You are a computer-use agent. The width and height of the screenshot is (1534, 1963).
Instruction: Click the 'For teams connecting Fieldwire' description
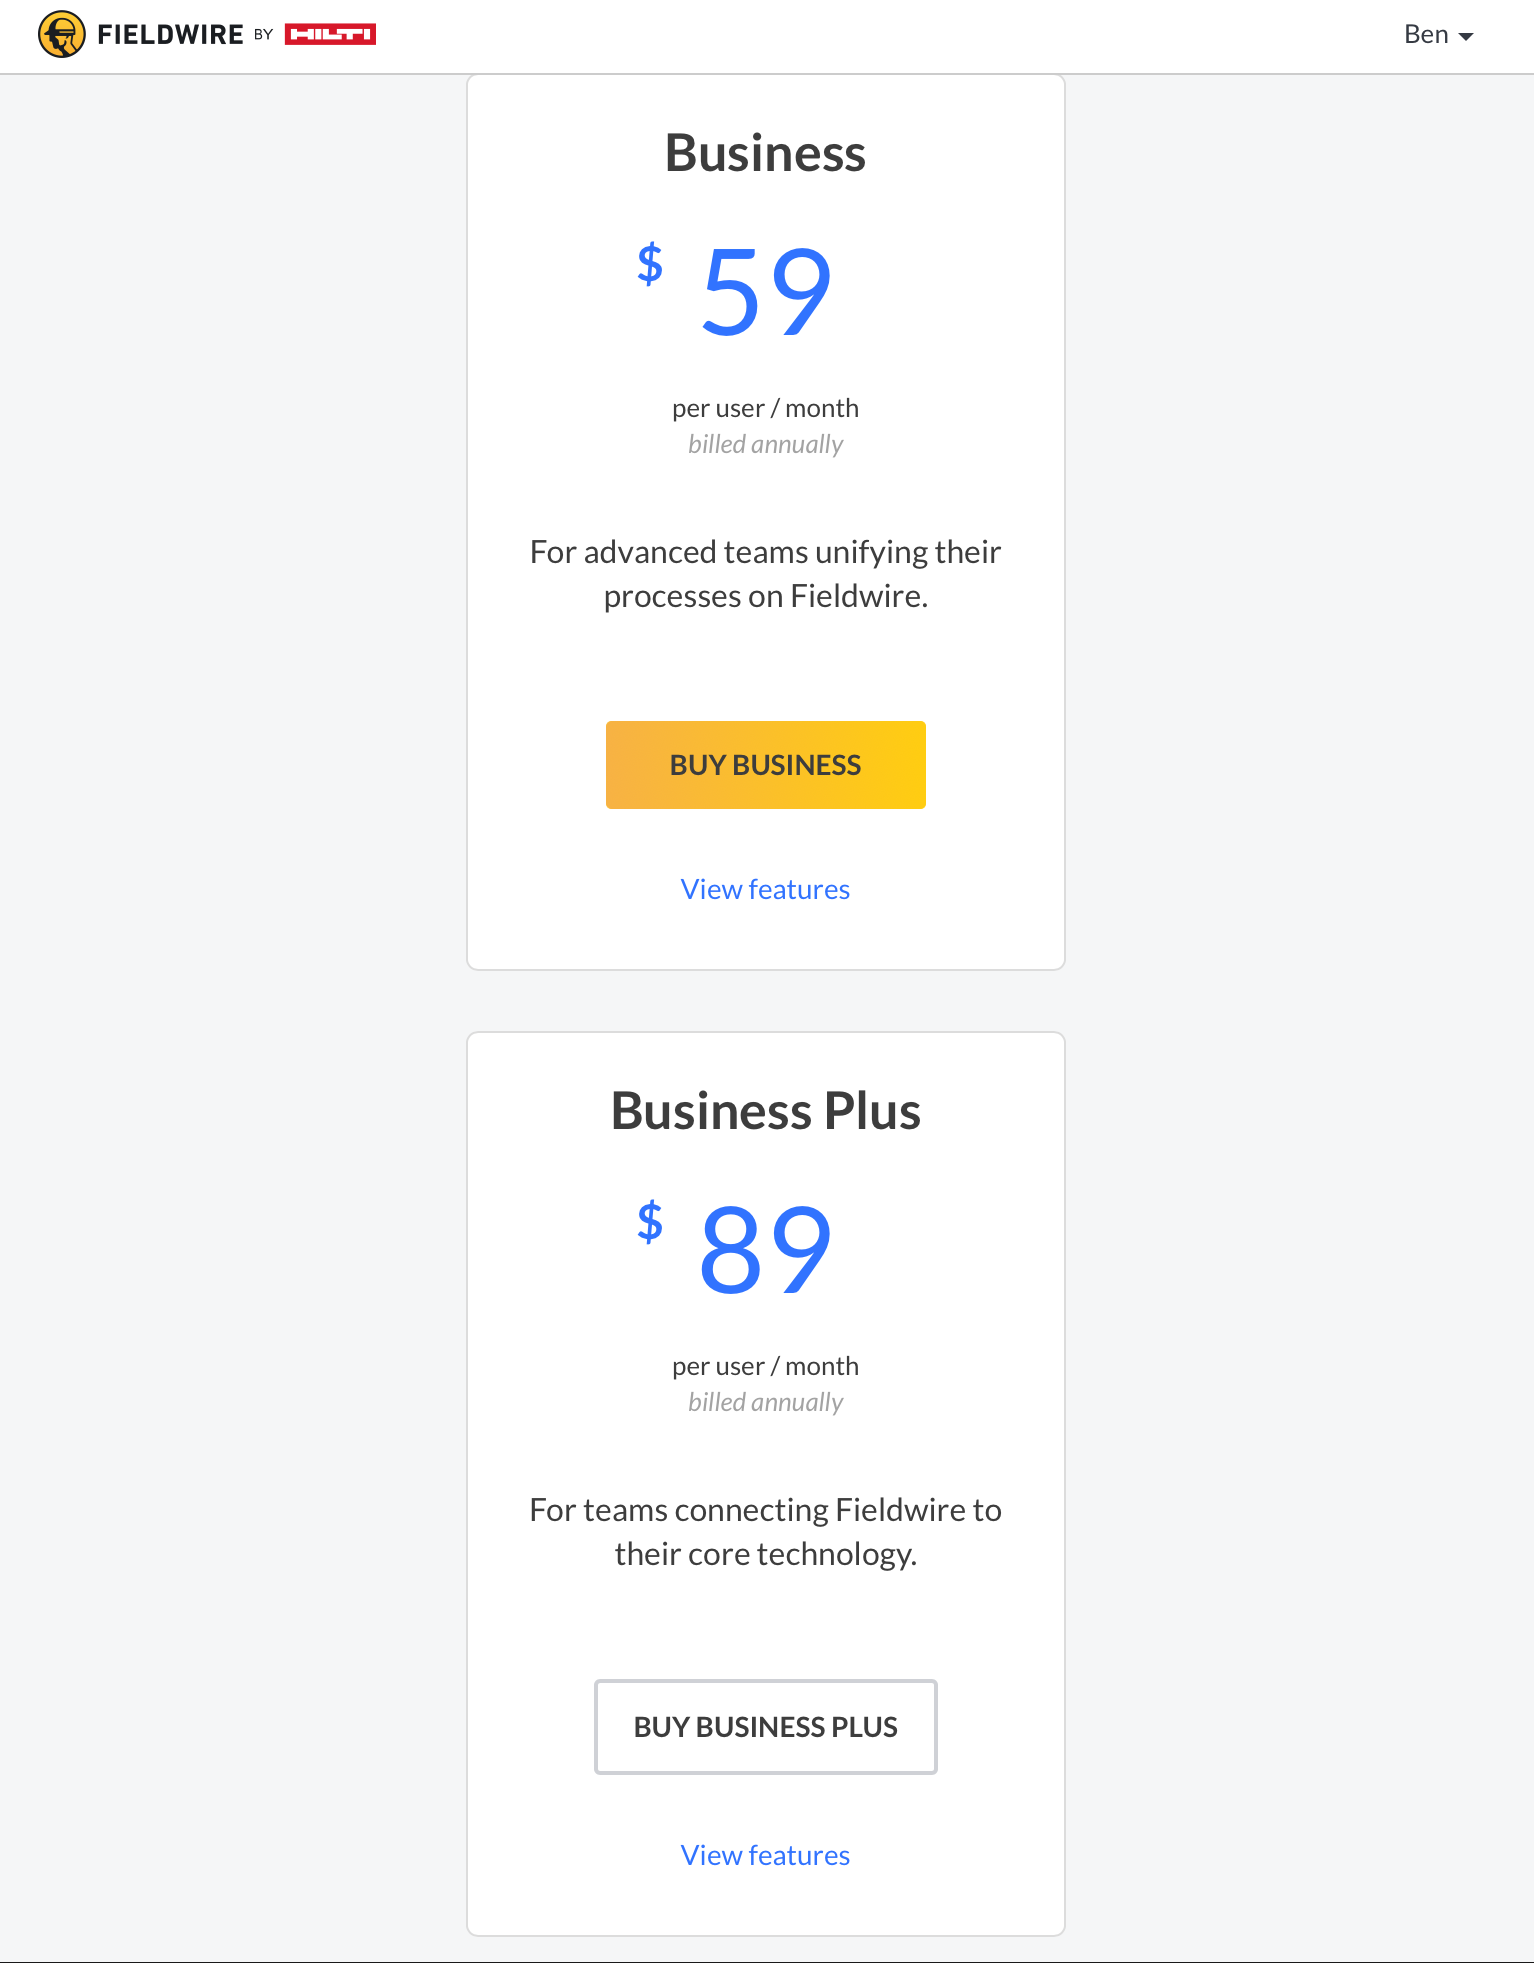tap(766, 1532)
